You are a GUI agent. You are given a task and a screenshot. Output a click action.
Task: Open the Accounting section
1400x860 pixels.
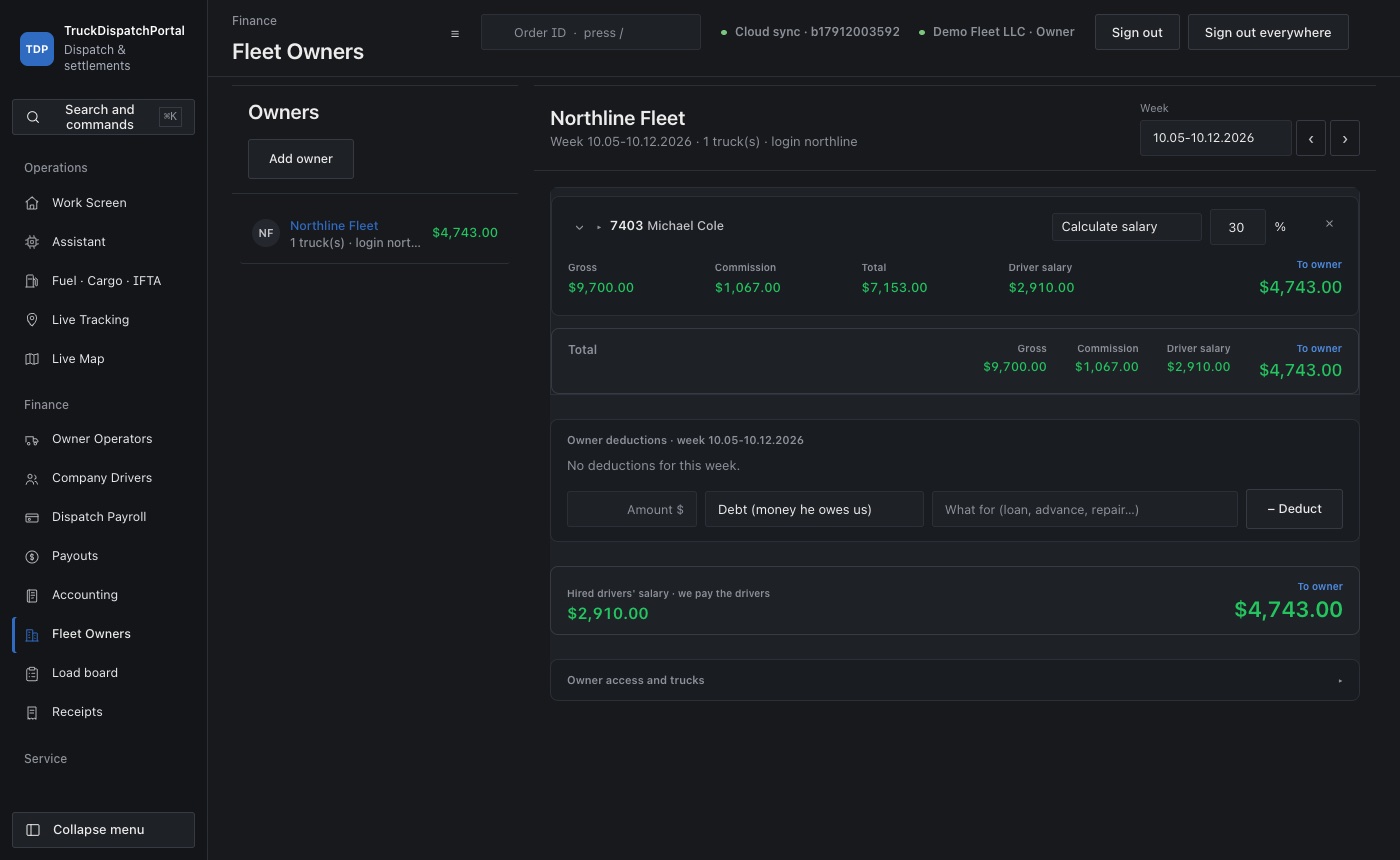click(x=103, y=595)
